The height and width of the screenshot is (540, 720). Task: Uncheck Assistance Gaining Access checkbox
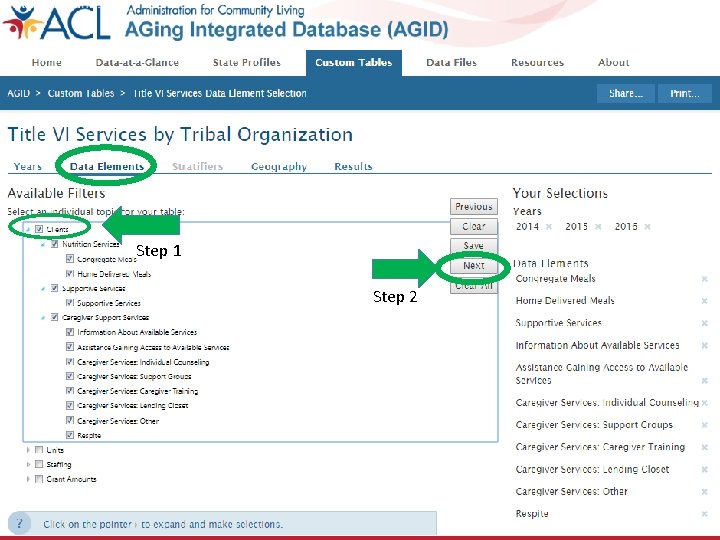(x=70, y=347)
